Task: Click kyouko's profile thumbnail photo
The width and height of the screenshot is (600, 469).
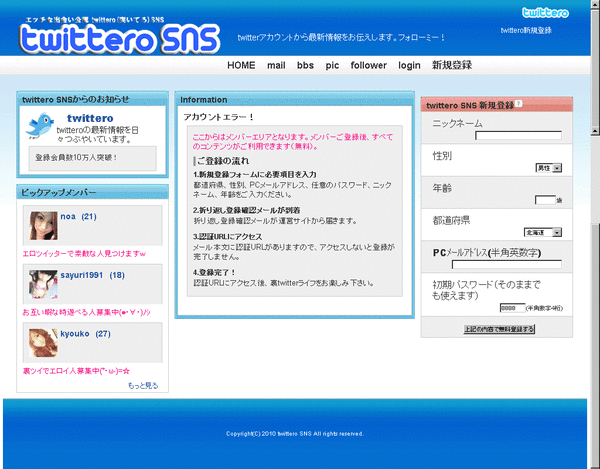Action: click(43, 343)
